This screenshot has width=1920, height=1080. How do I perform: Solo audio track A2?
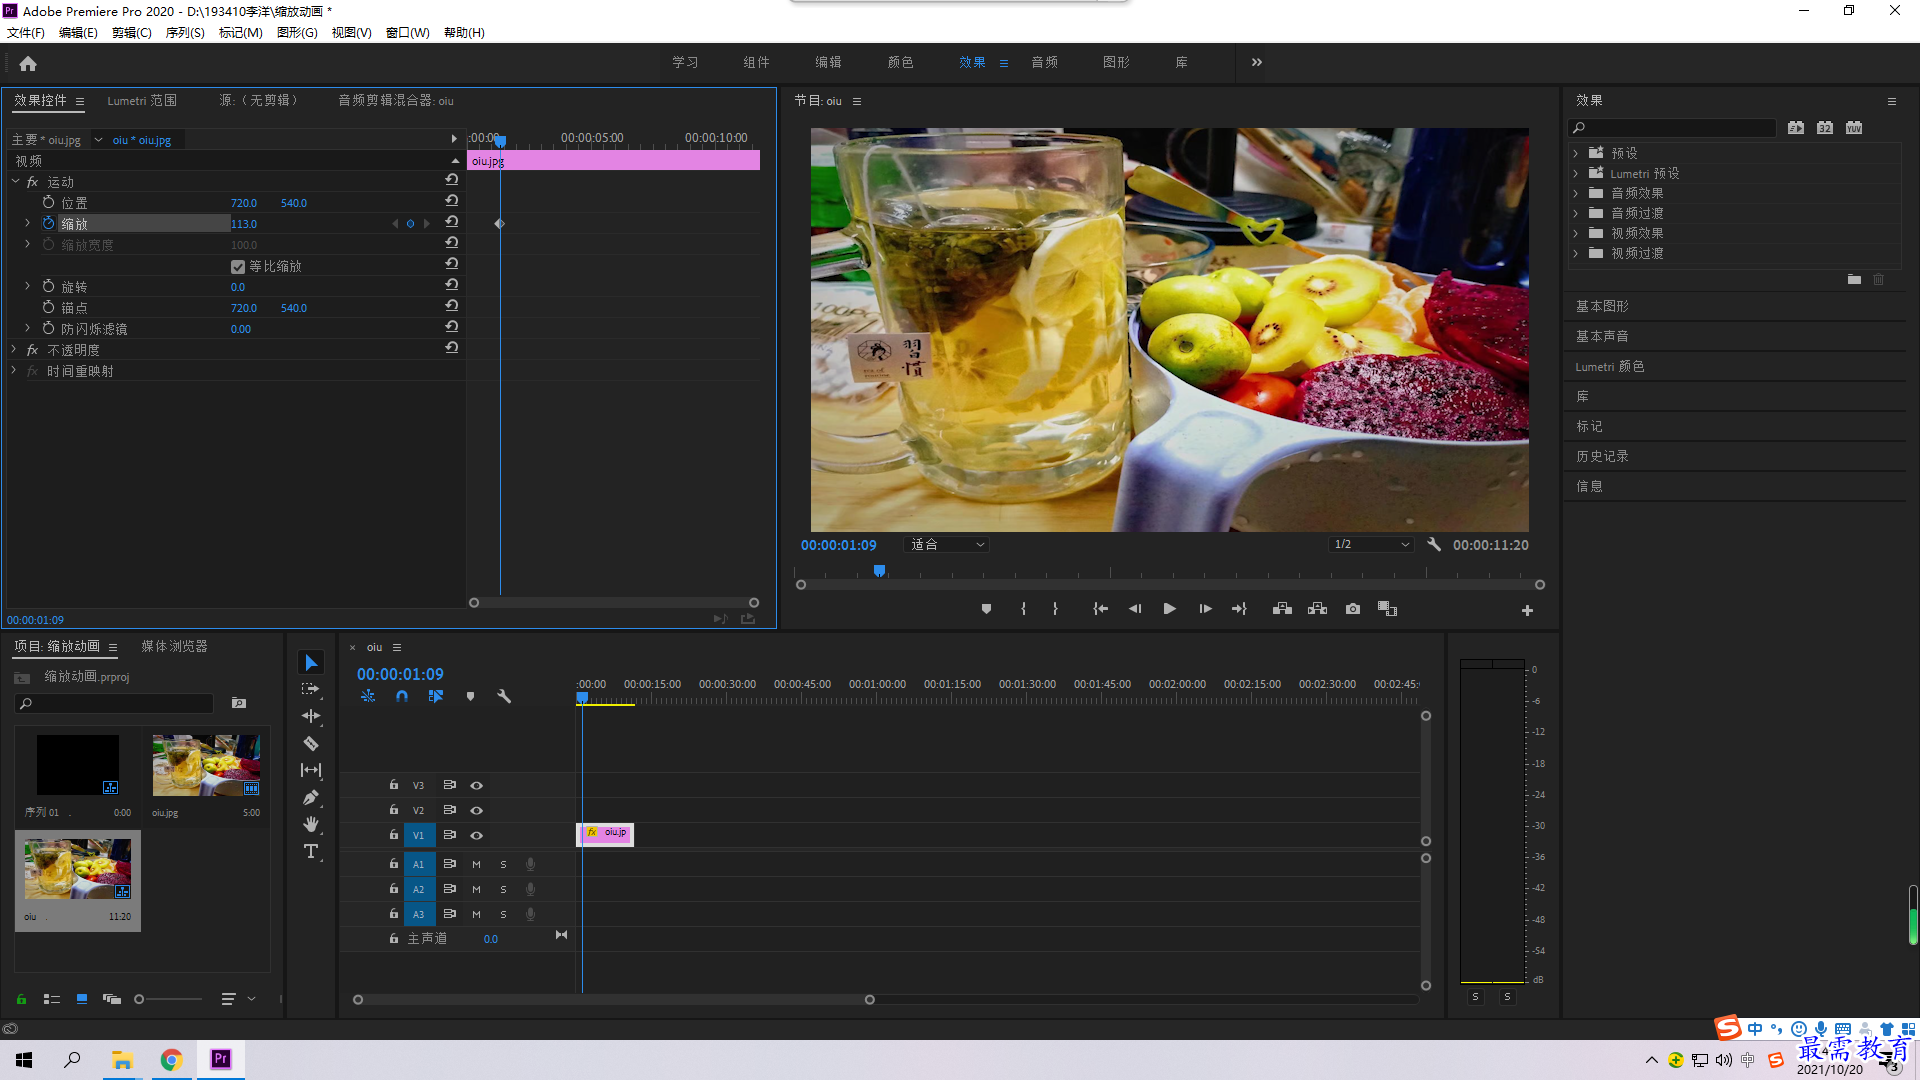click(503, 889)
